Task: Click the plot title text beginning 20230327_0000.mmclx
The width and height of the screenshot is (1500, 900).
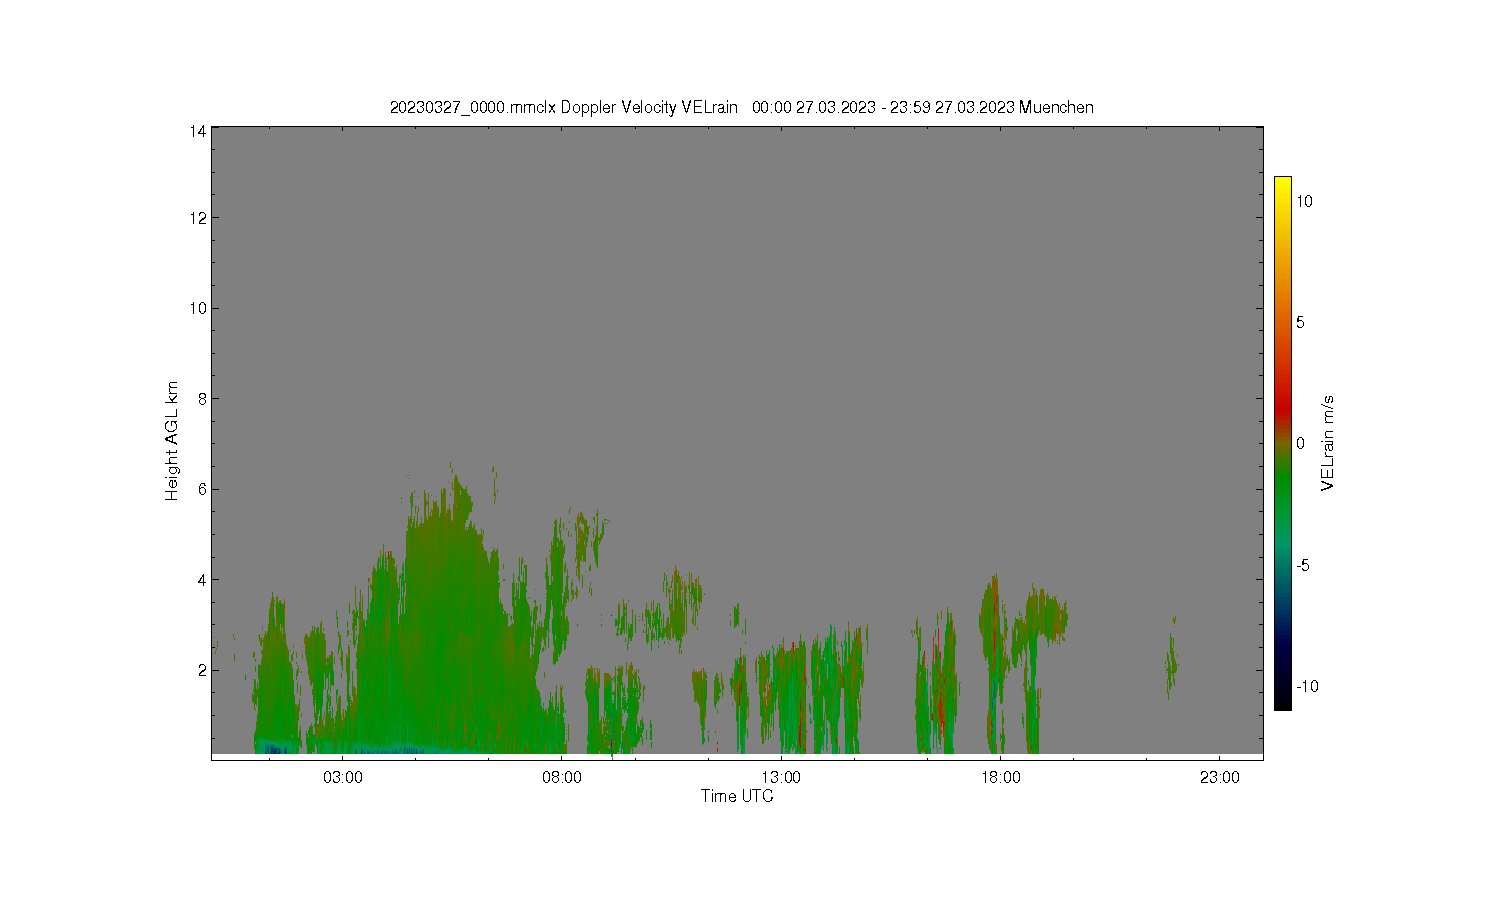Action: tap(741, 107)
